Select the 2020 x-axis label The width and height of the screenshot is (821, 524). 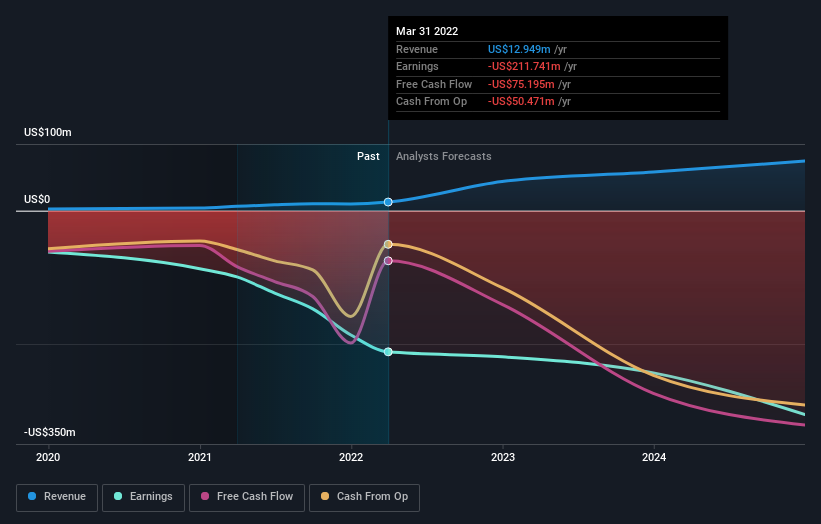48,458
